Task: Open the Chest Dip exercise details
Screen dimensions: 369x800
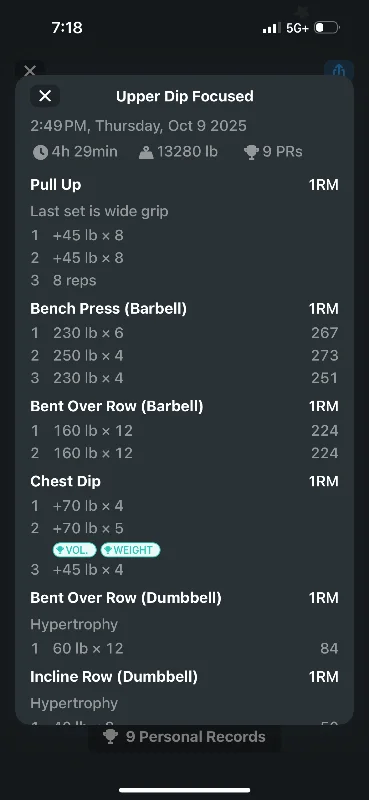Action: point(65,481)
